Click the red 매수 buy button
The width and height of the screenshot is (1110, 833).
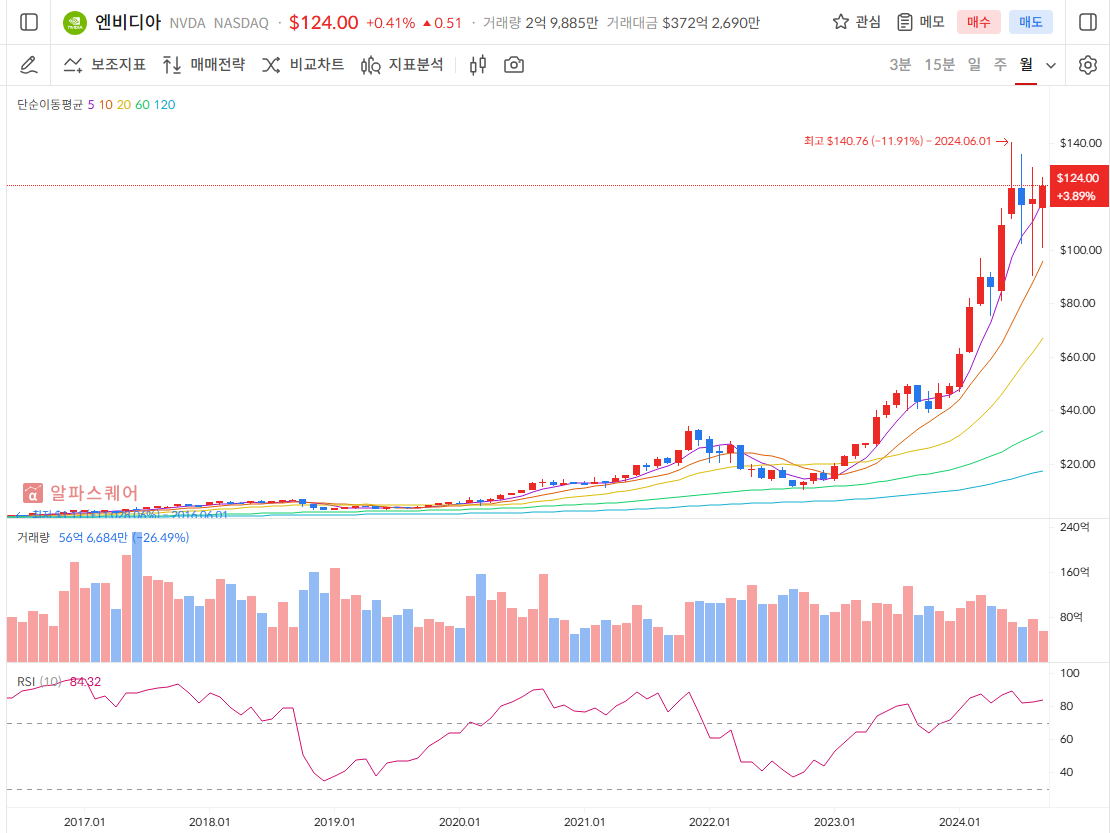tap(978, 22)
